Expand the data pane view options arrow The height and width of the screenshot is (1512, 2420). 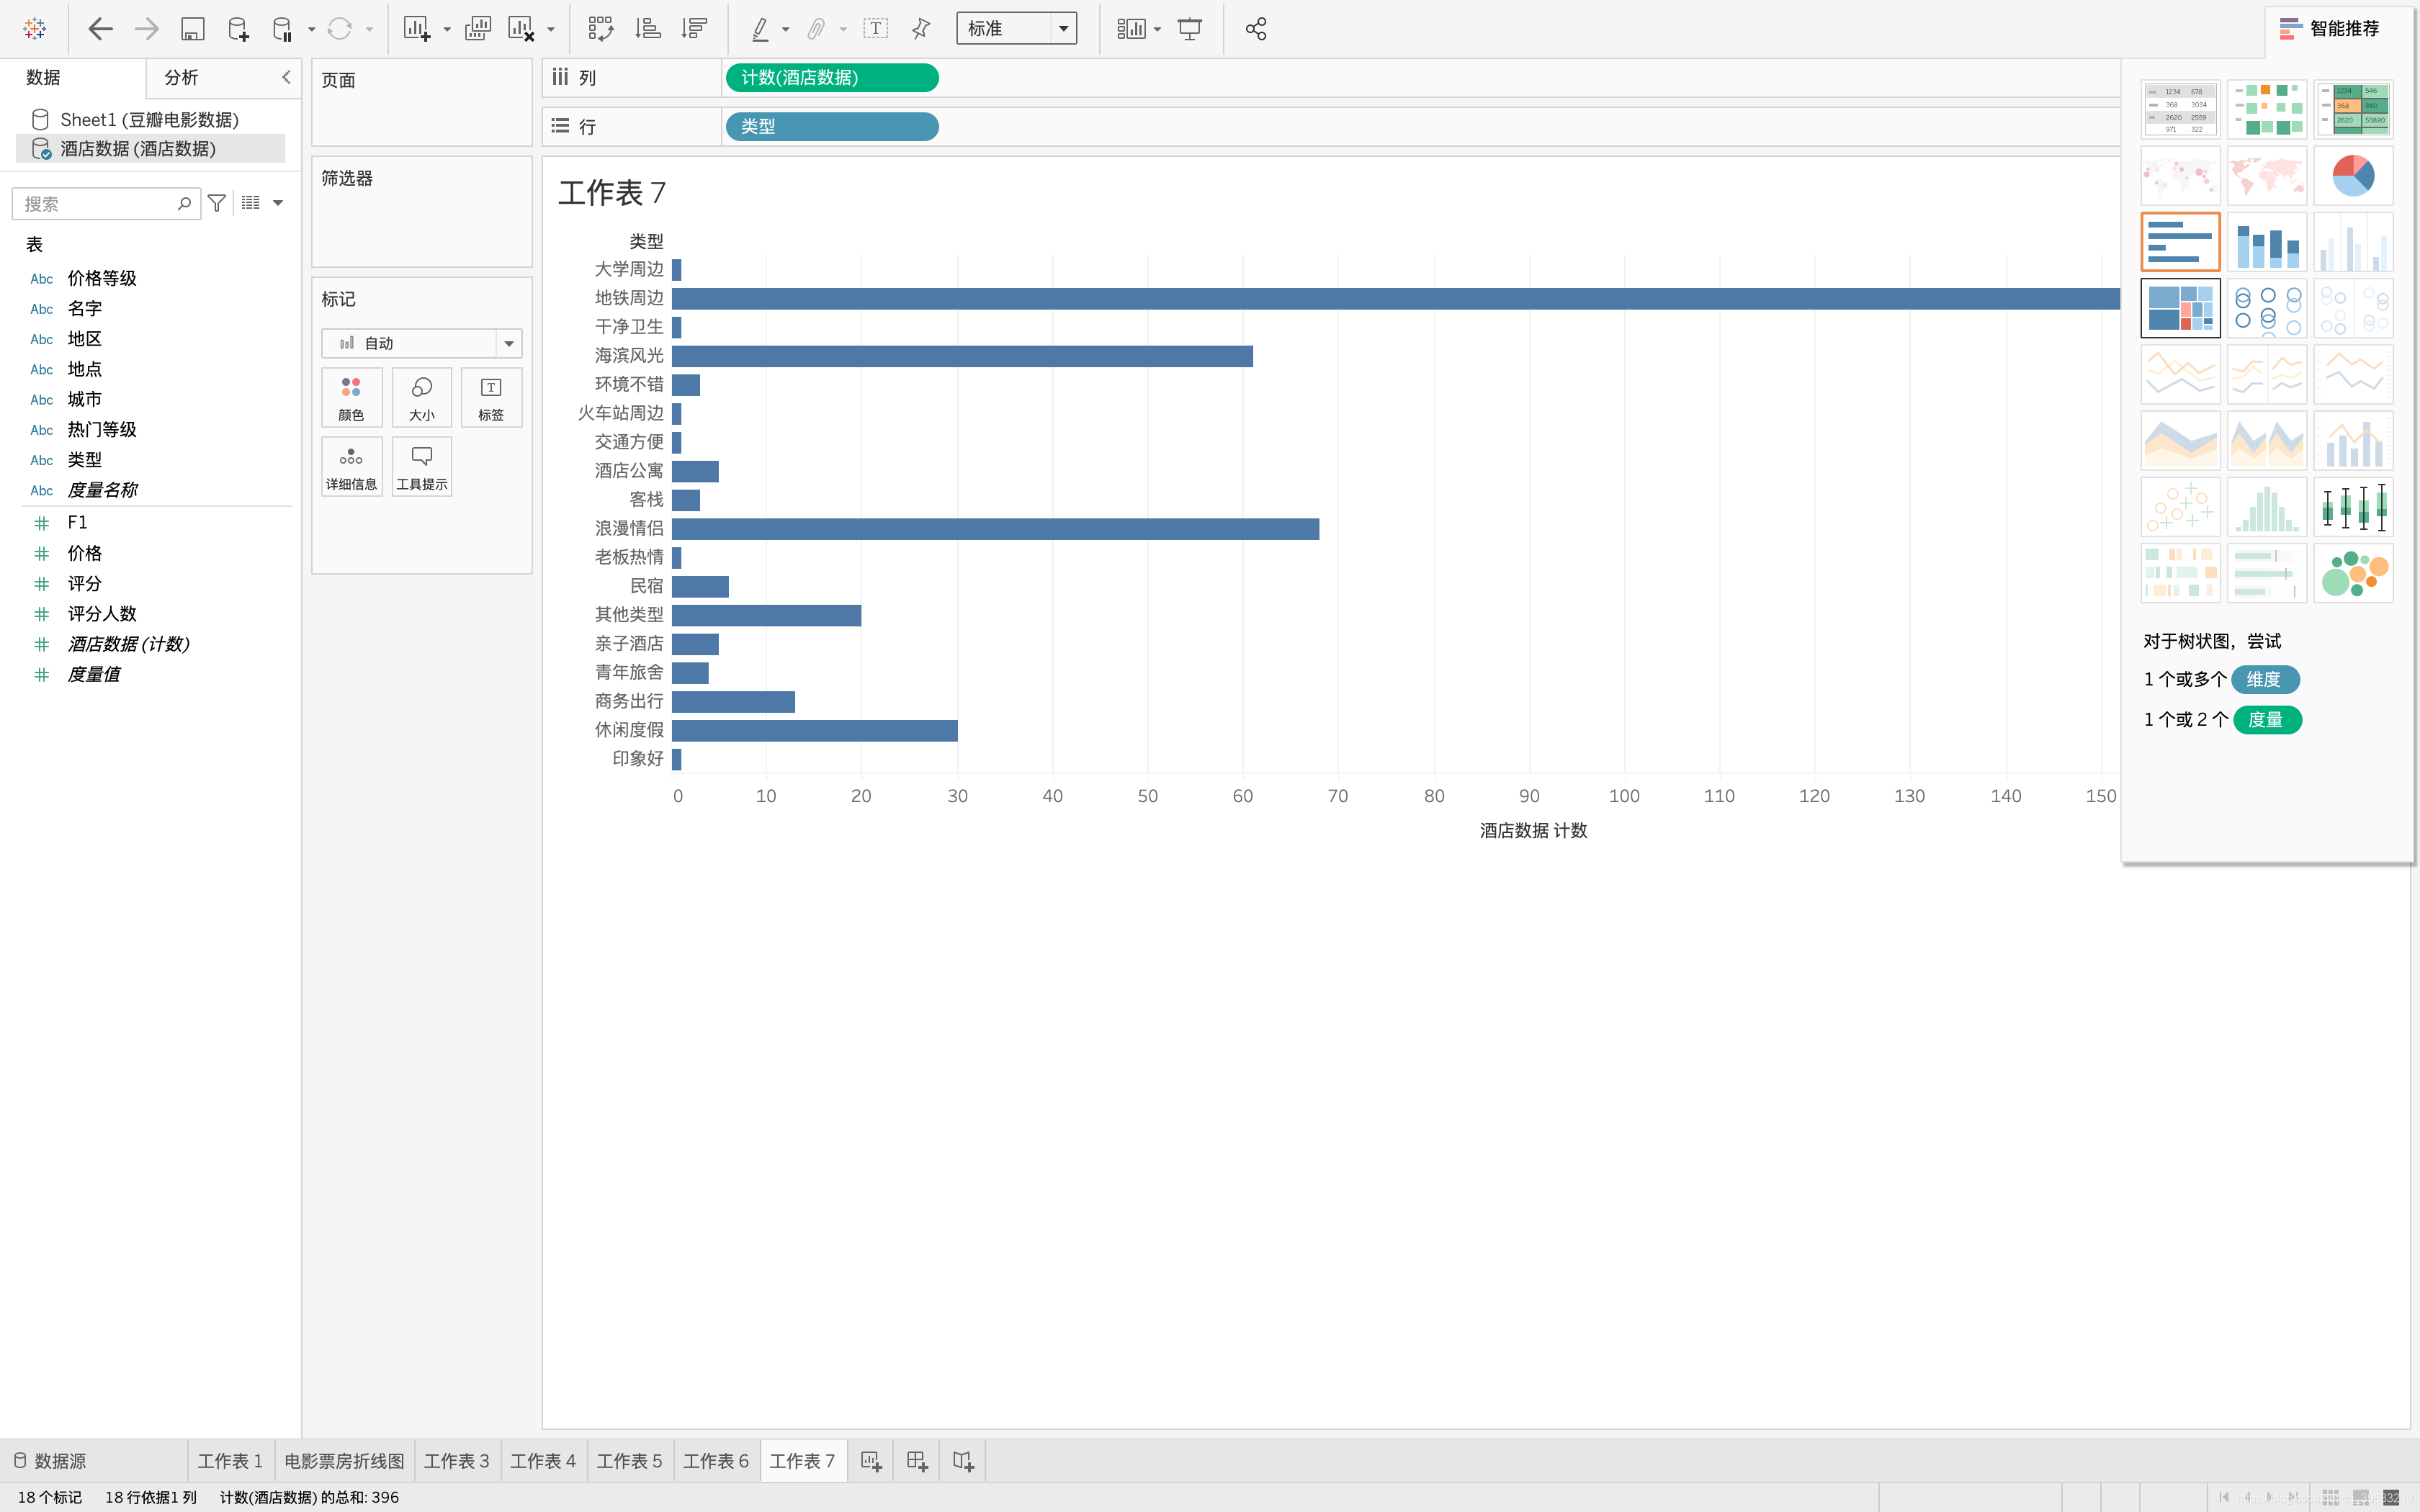coord(279,203)
